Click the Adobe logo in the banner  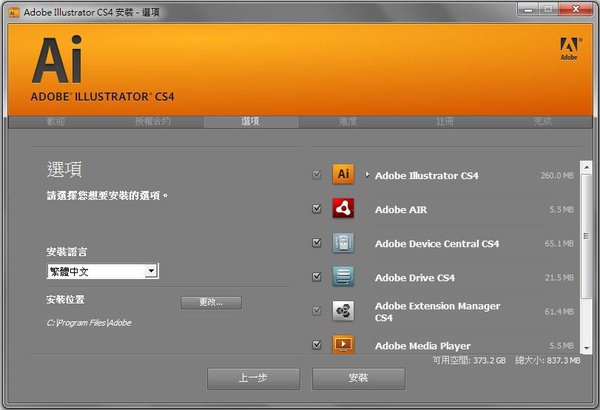[569, 49]
